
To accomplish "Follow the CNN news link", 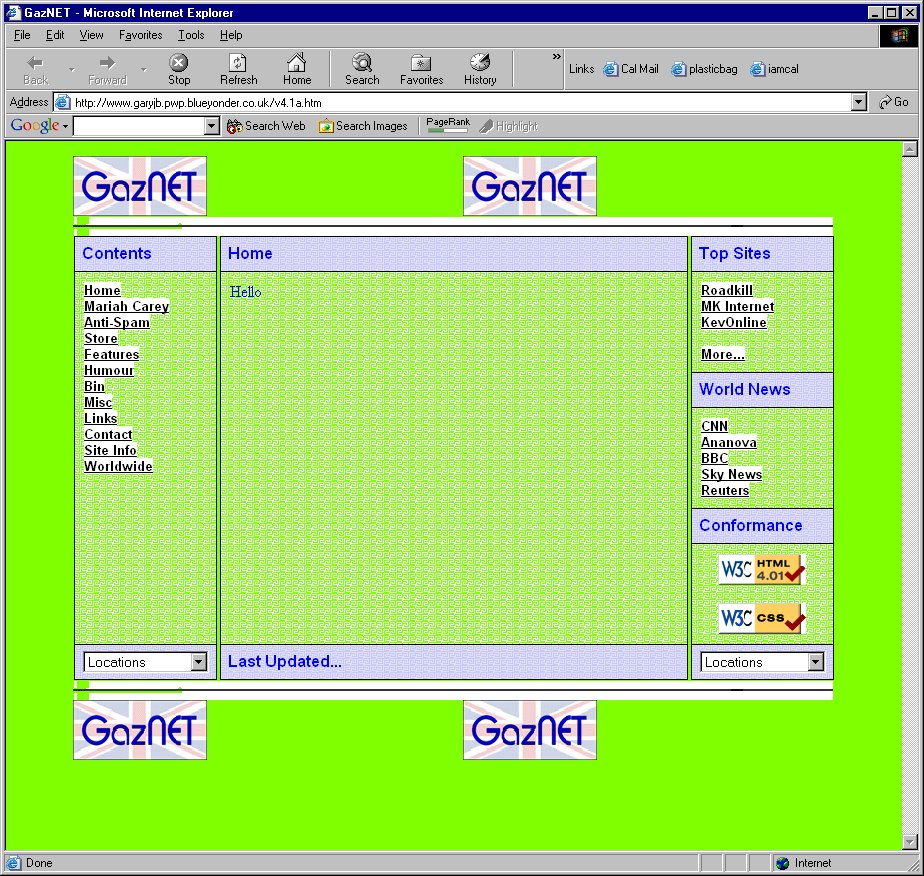I will 714,427.
